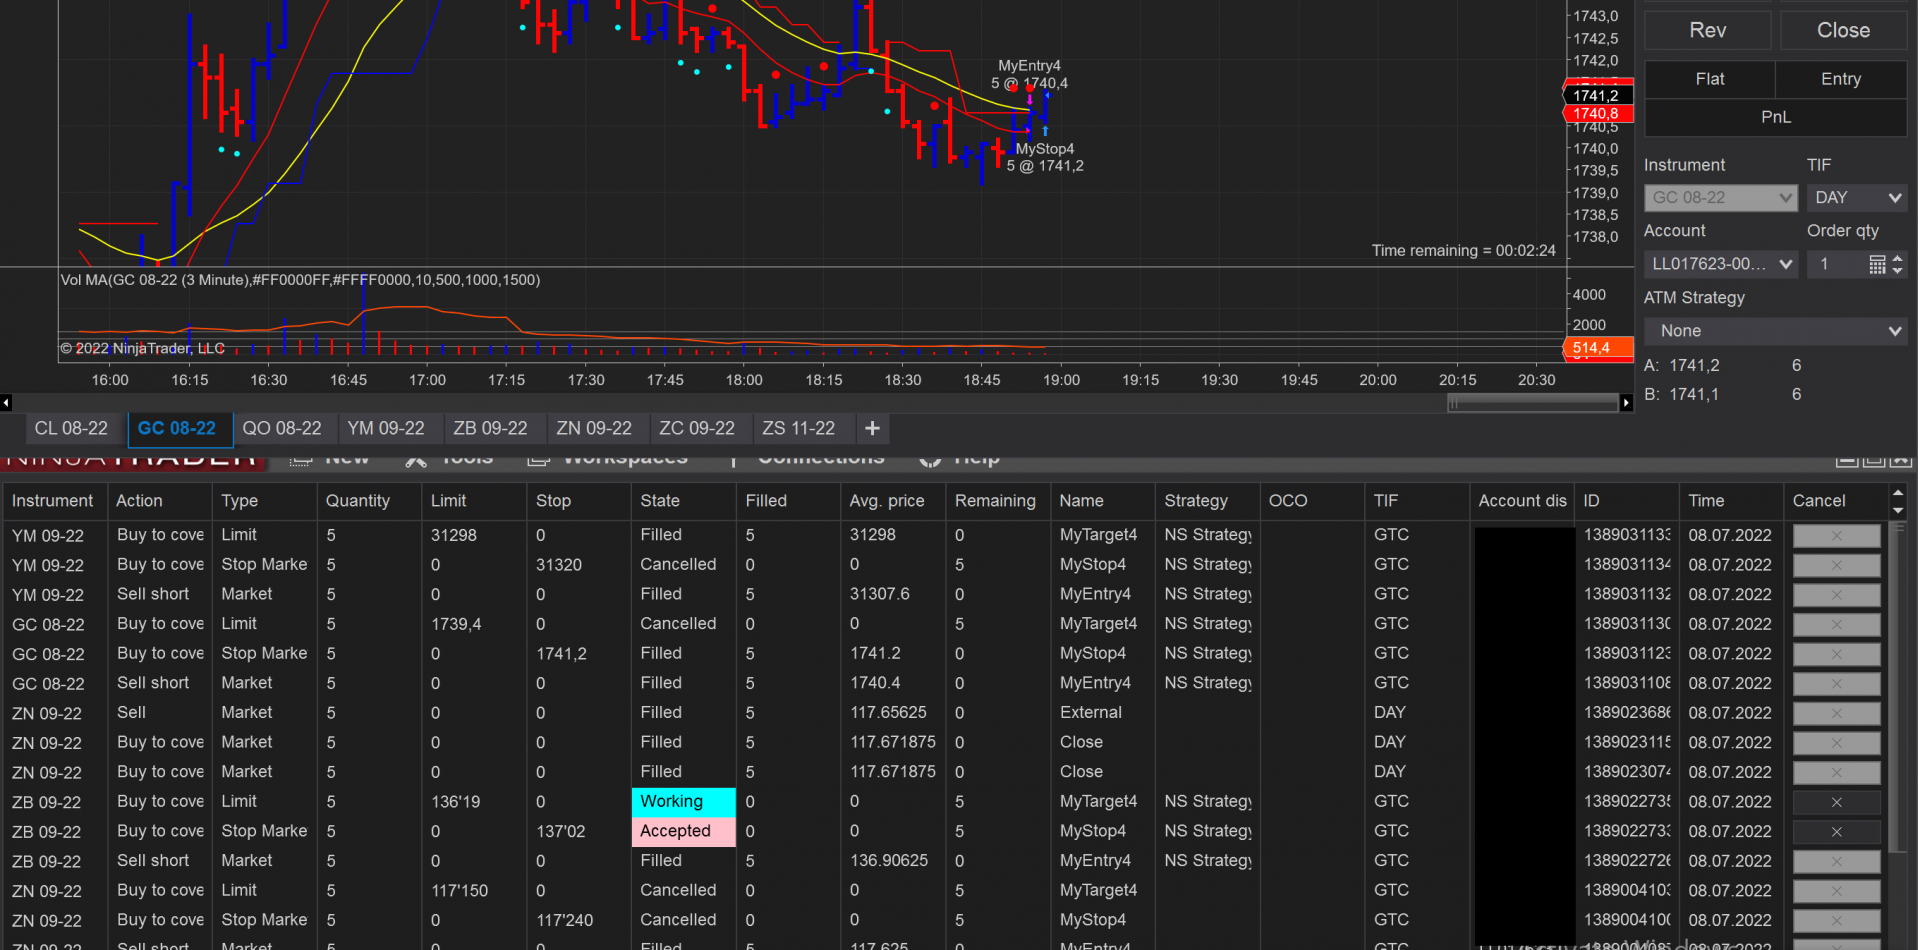Click the Flat position cell
1920x950 pixels.
click(x=1710, y=79)
